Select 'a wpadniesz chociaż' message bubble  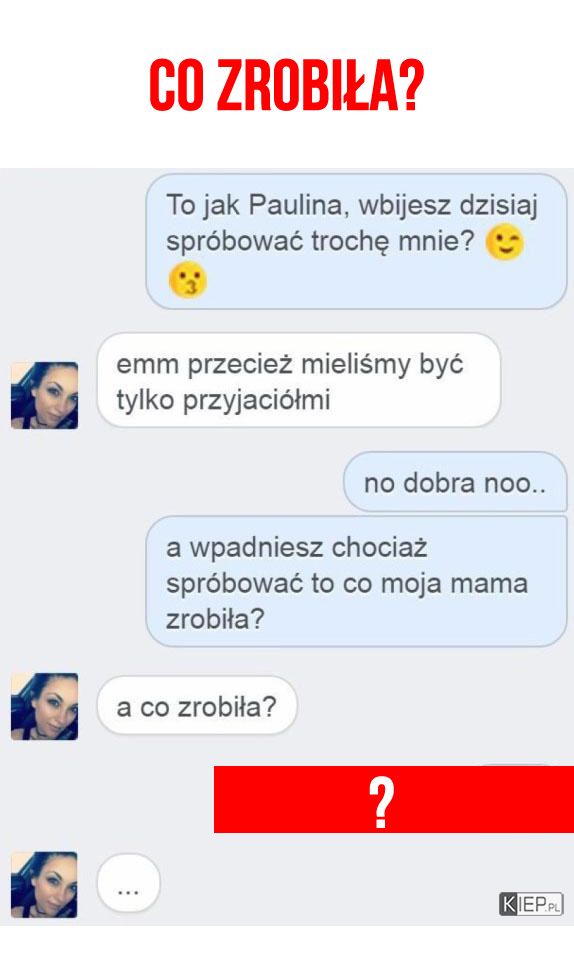356,581
